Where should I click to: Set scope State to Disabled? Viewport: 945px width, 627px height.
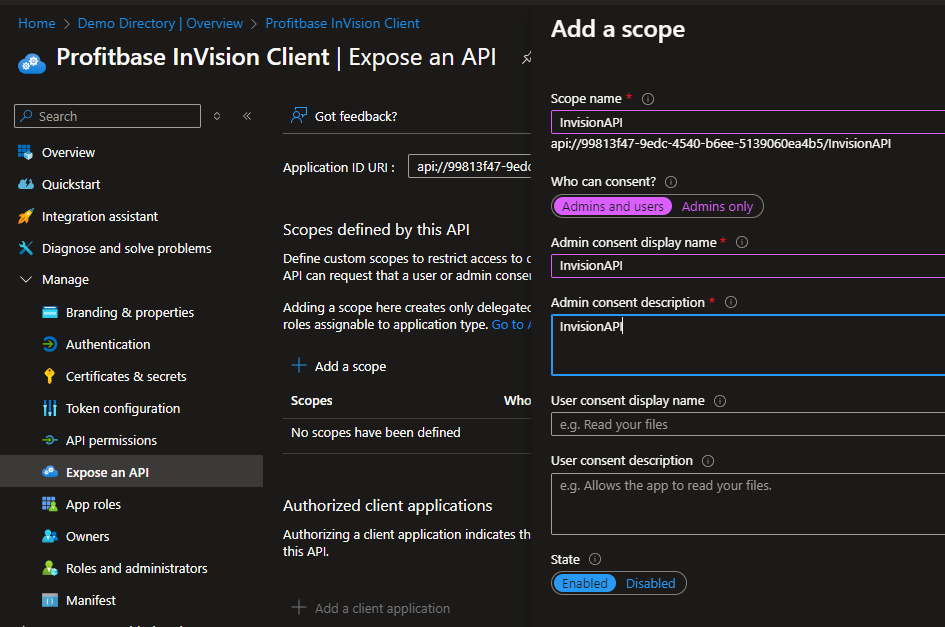coord(650,583)
